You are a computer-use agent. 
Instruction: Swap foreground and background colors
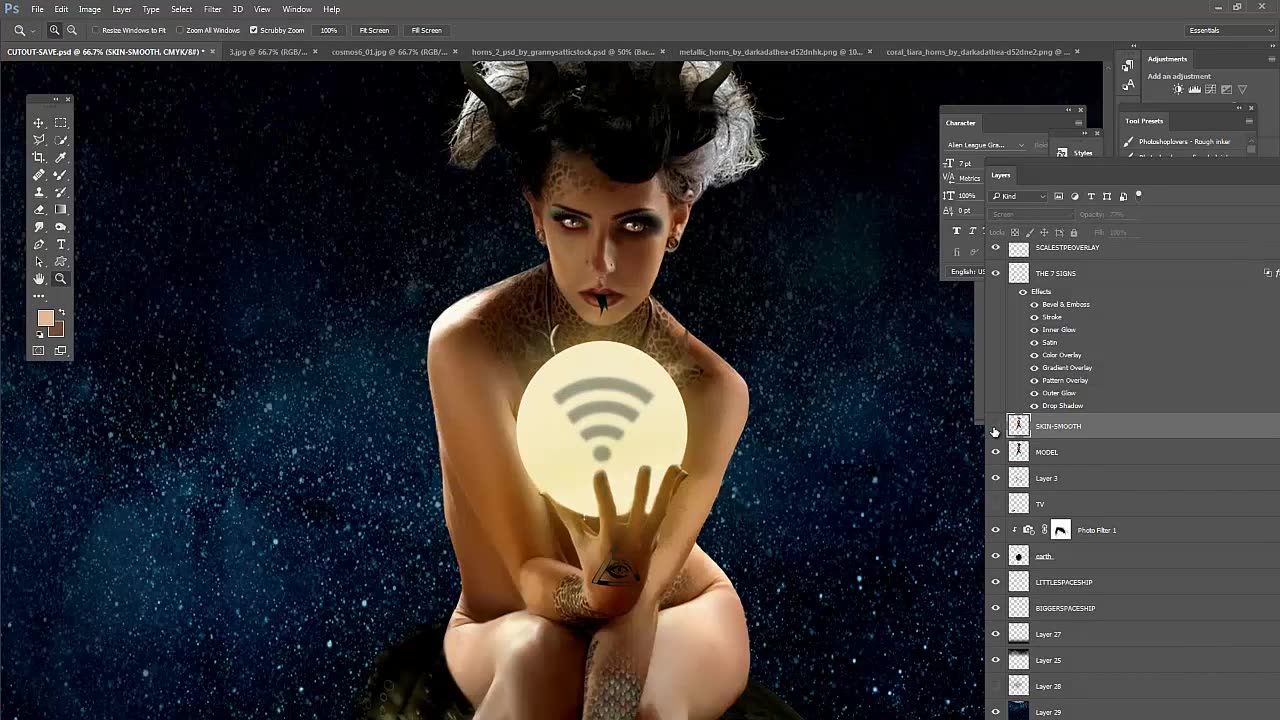click(x=62, y=313)
